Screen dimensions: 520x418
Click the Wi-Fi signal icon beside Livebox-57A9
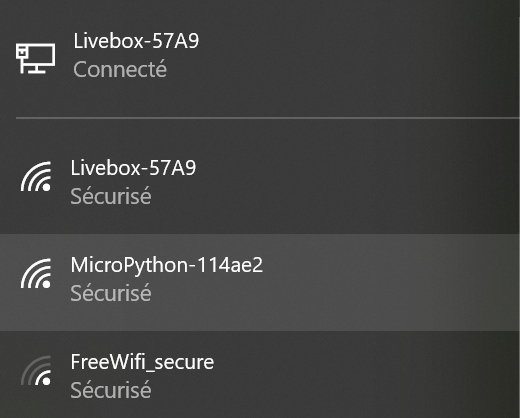pyautogui.click(x=36, y=177)
